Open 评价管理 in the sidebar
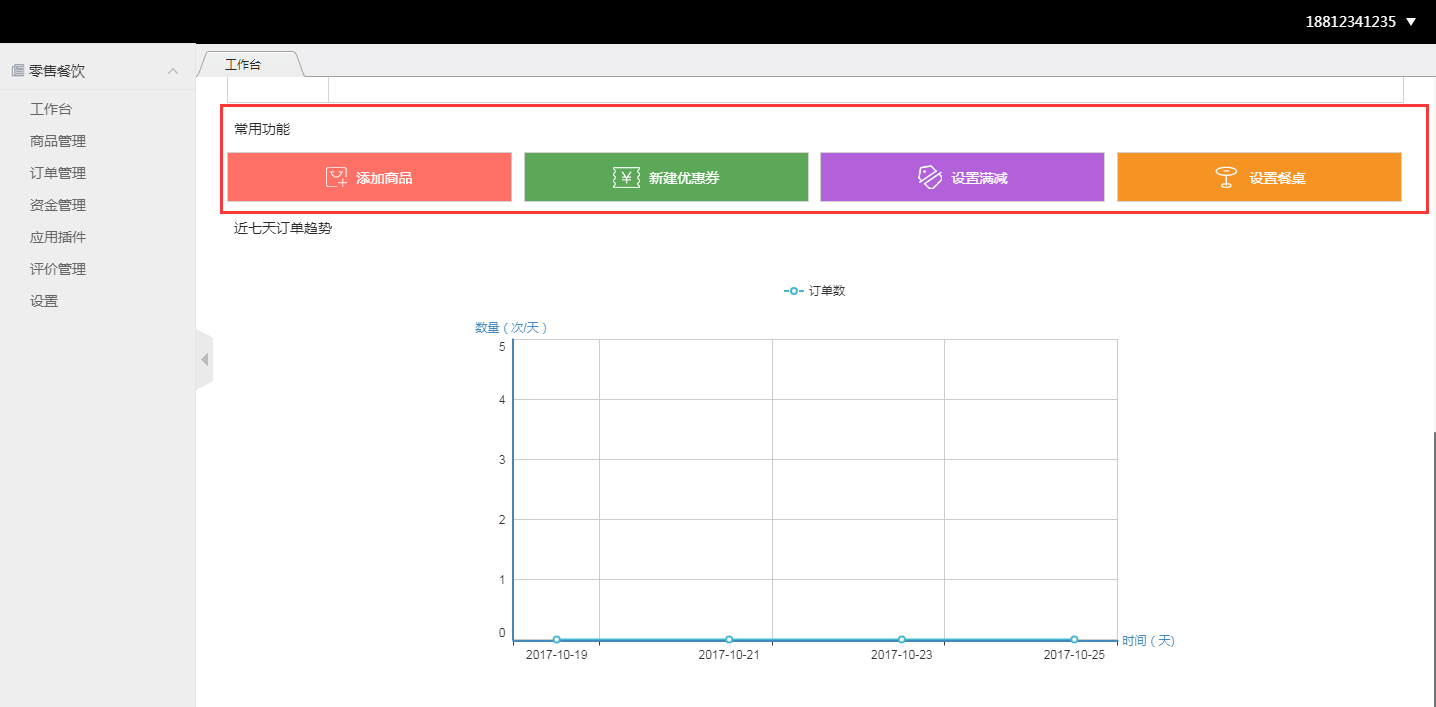1436x707 pixels. tap(58, 269)
